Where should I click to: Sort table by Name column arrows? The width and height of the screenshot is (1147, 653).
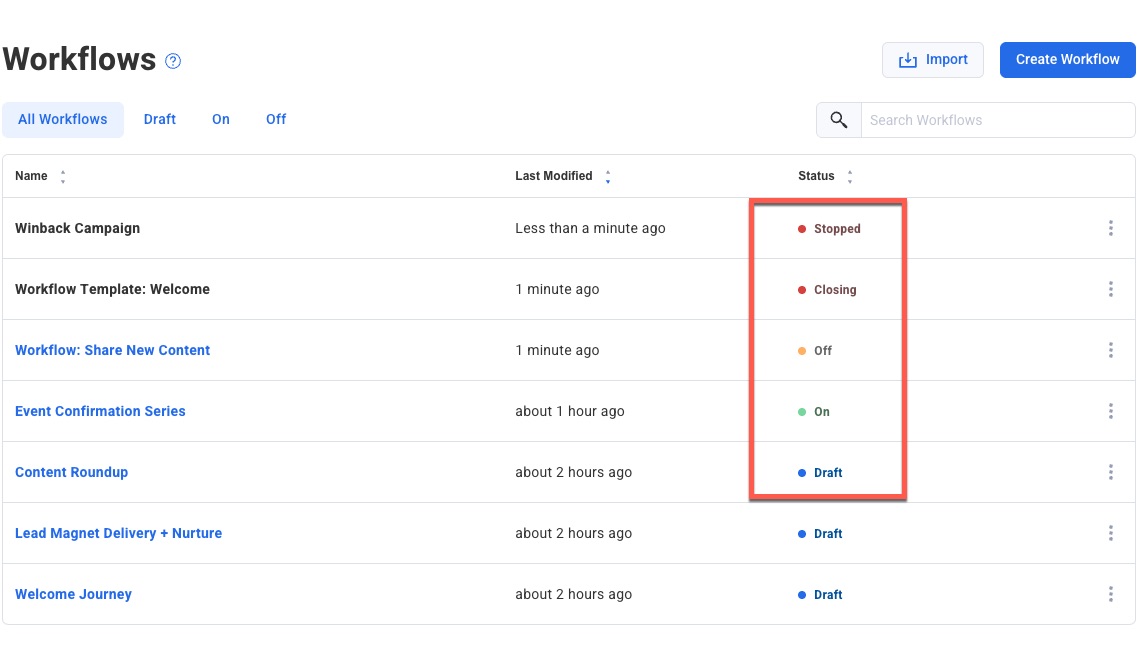tap(63, 177)
